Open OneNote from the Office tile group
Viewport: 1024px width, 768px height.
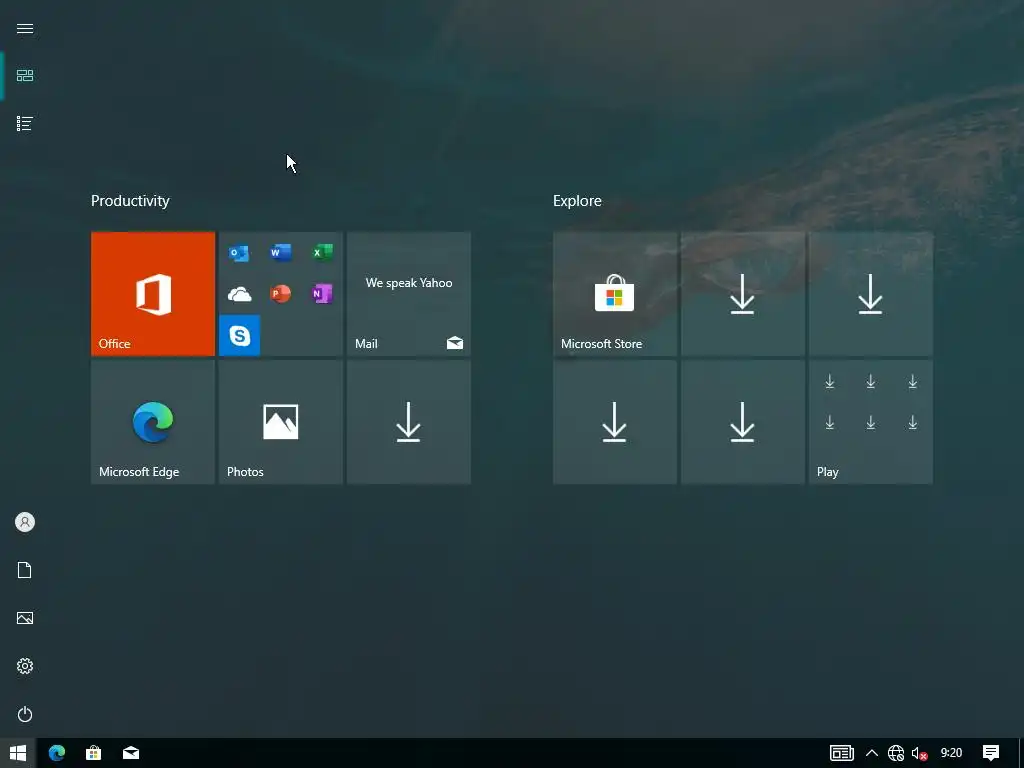click(323, 294)
